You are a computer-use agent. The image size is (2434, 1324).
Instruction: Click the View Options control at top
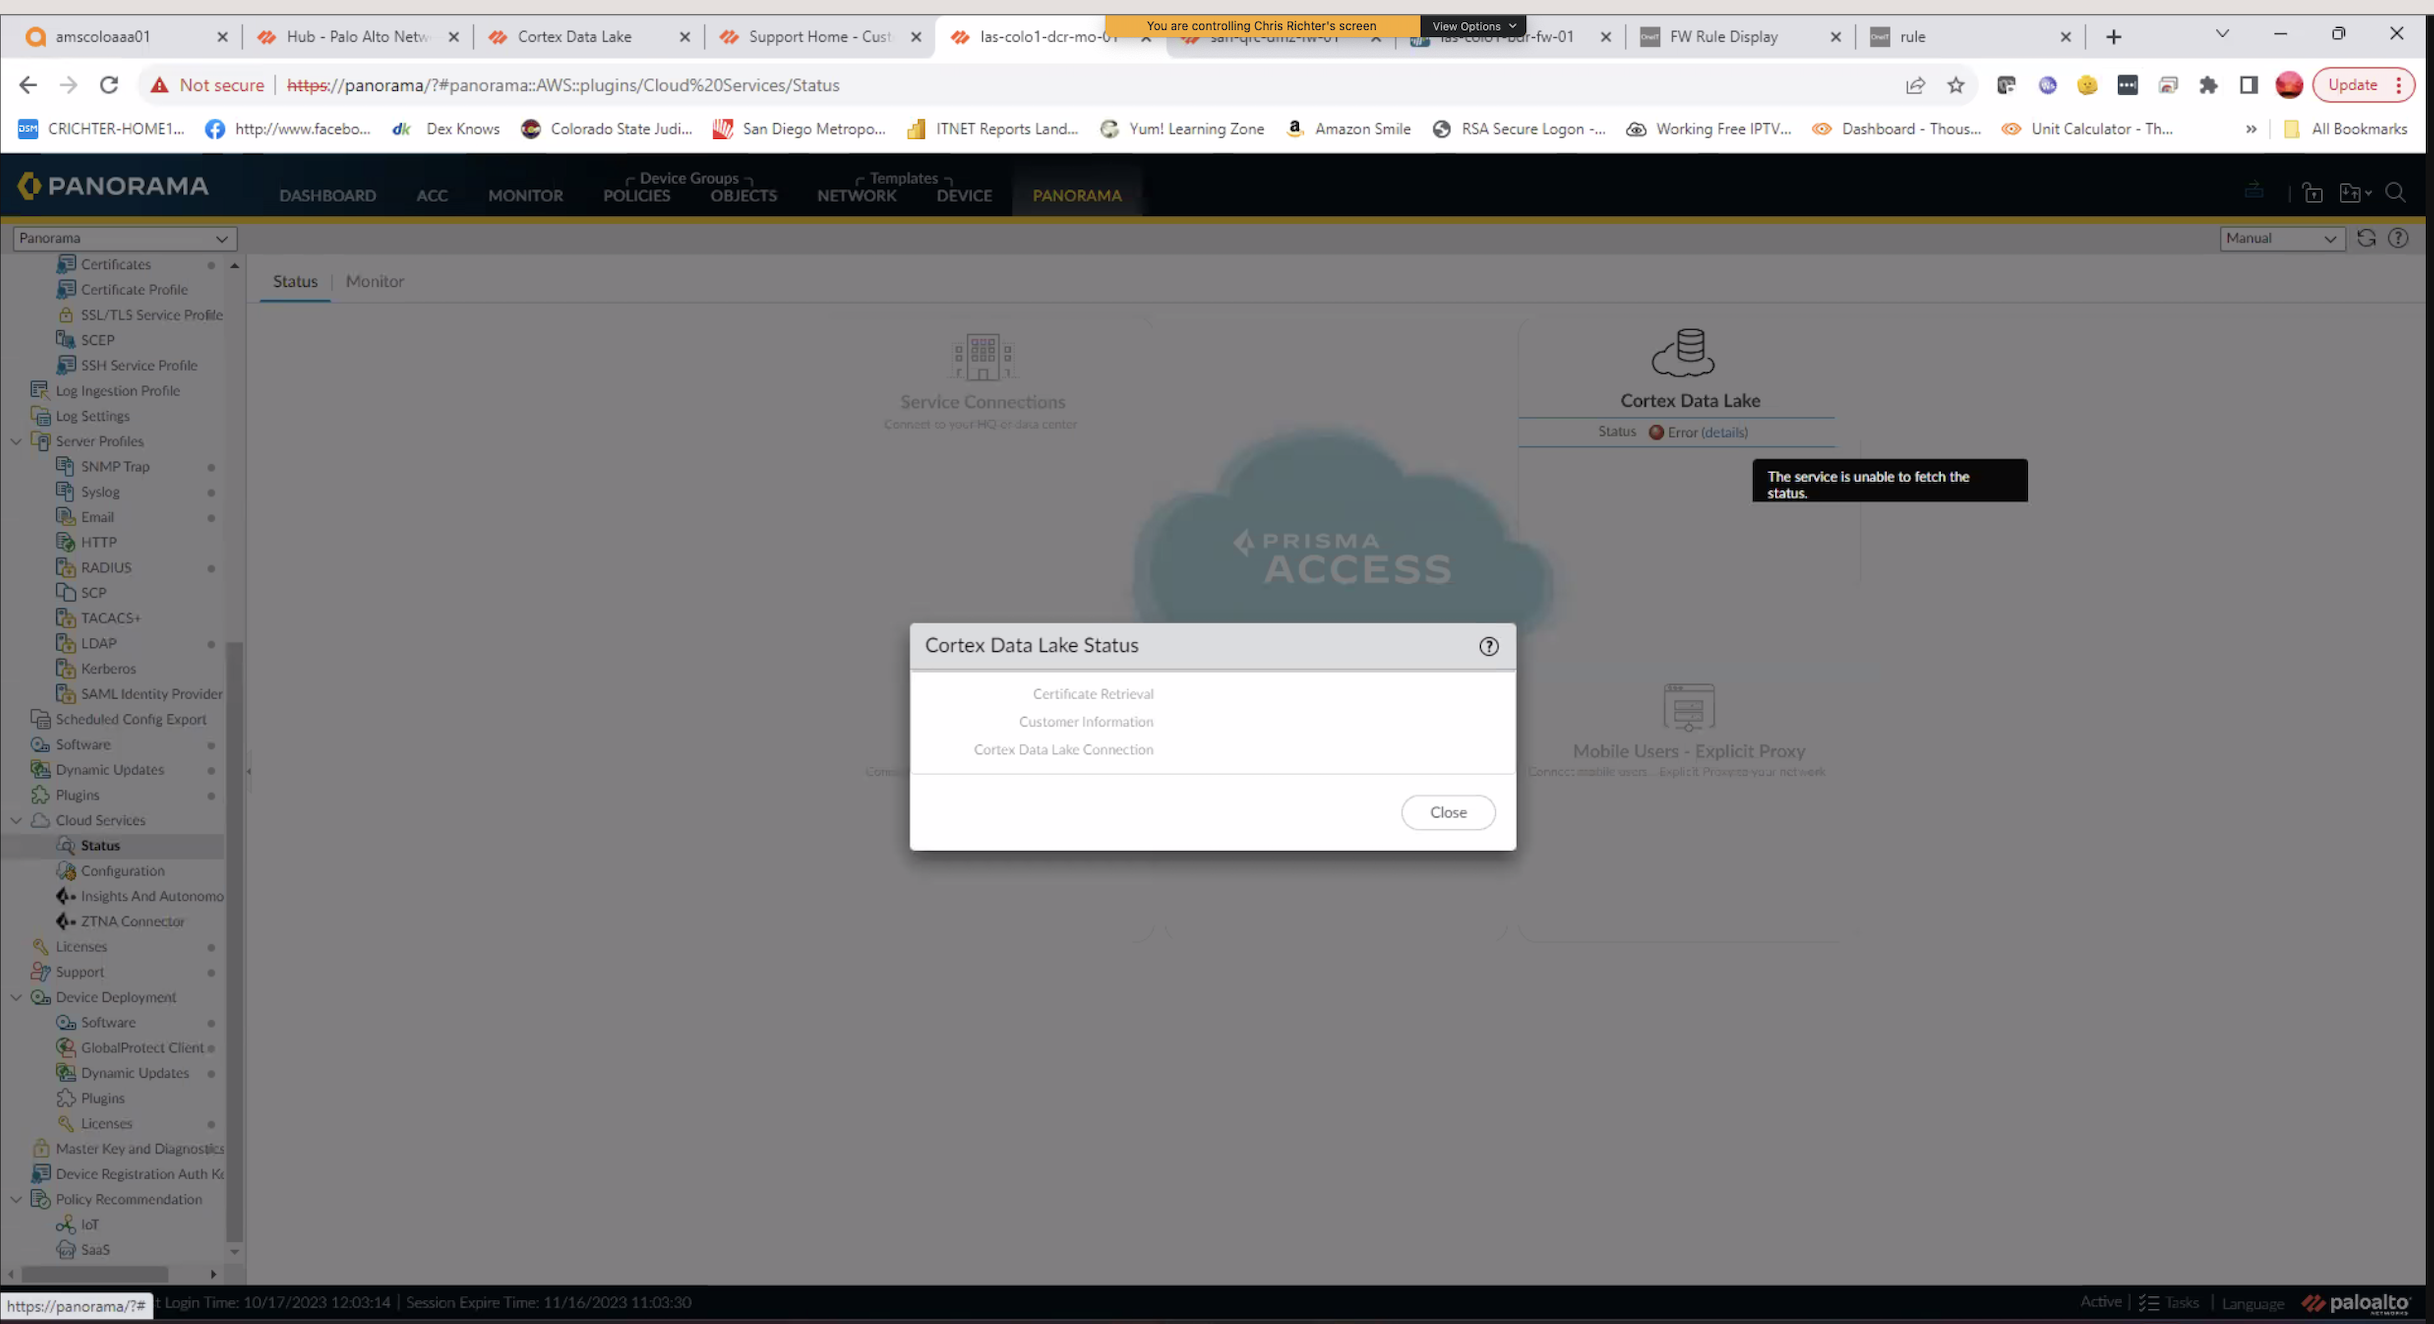(1472, 25)
